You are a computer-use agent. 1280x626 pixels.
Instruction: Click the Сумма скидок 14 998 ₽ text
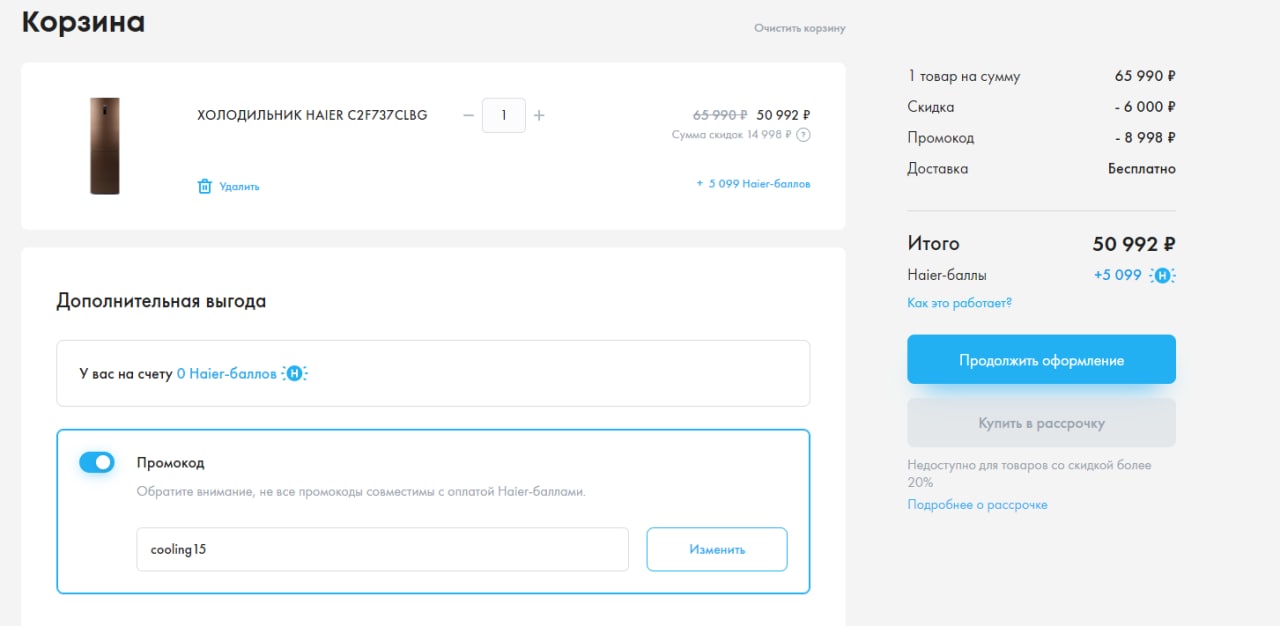[x=732, y=135]
